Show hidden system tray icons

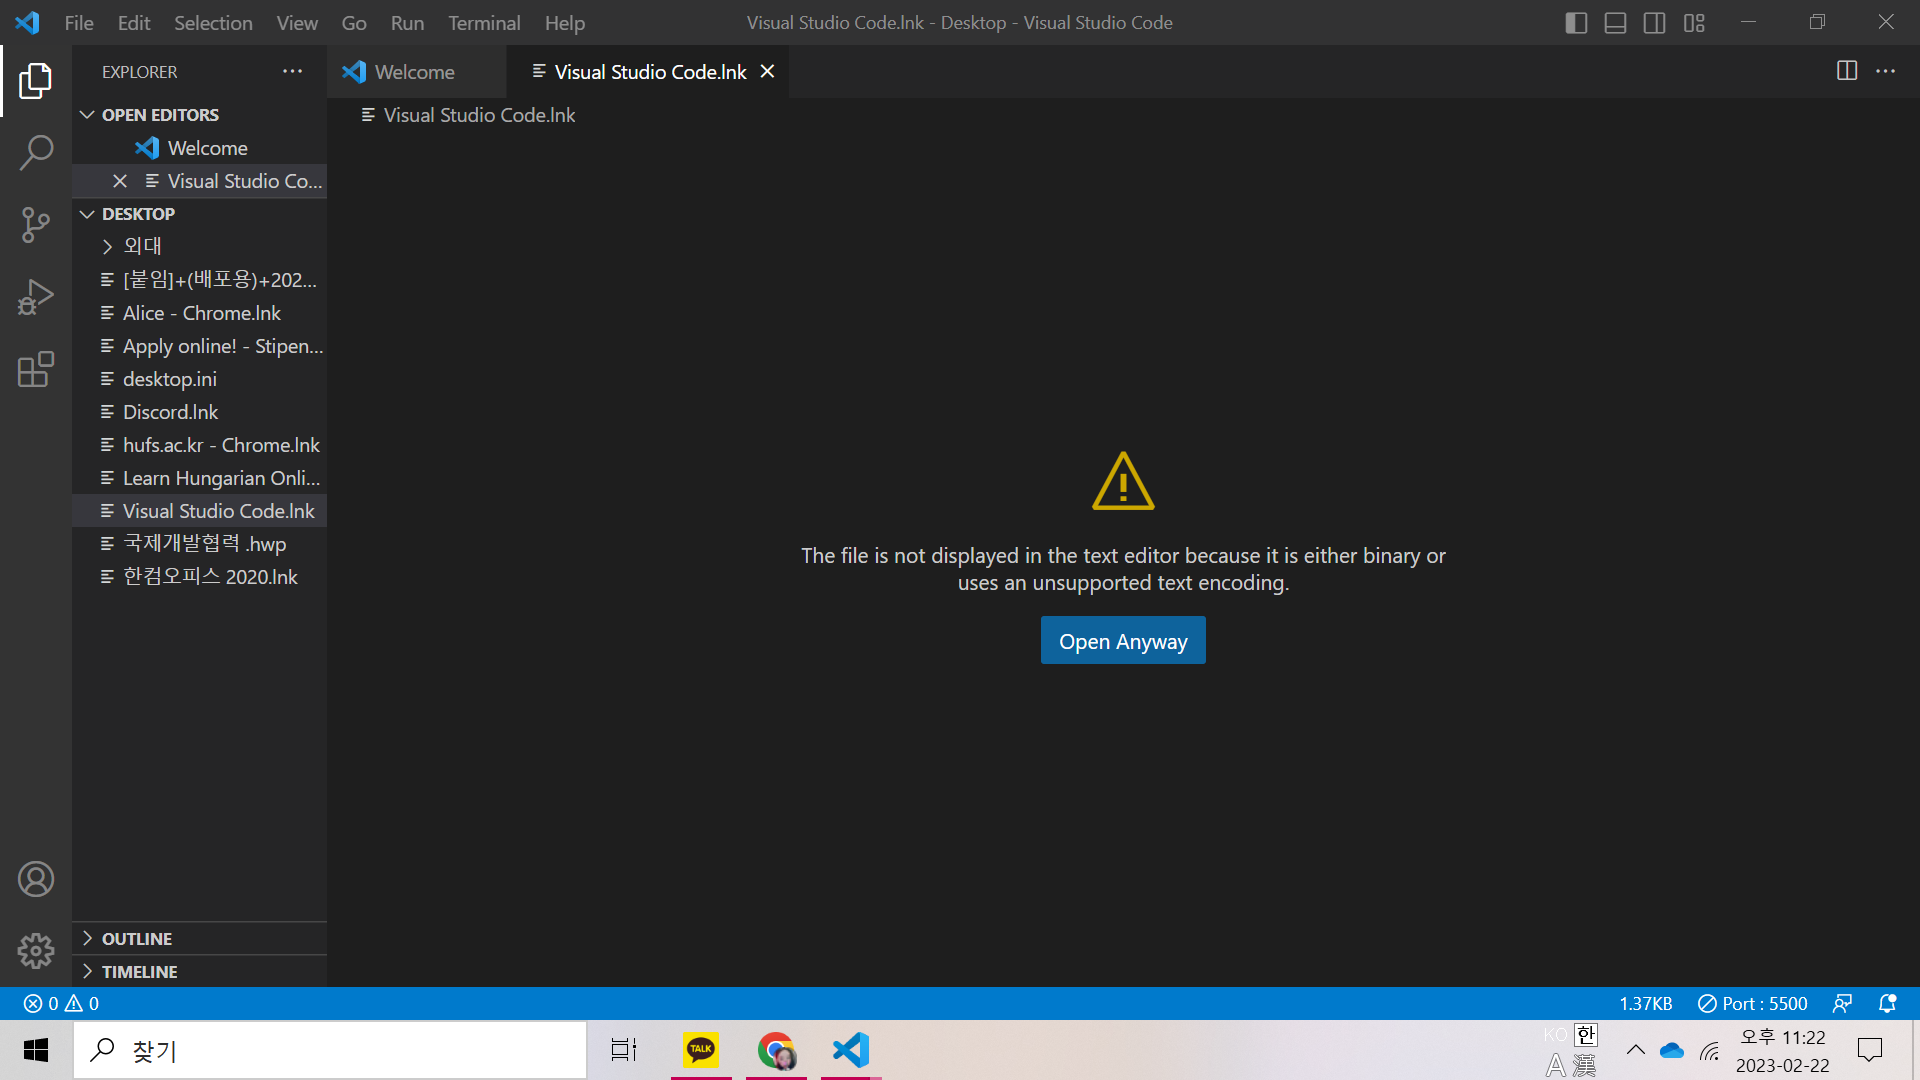click(1636, 1050)
